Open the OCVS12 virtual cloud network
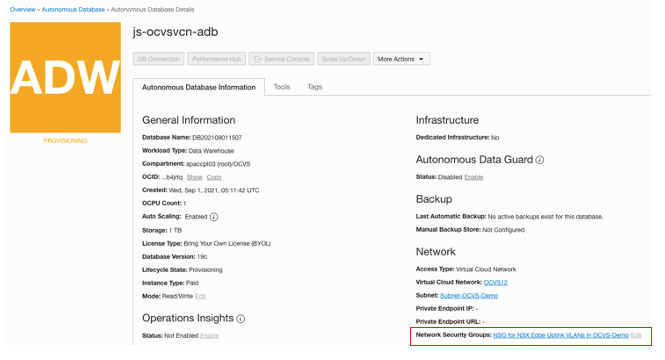This screenshot has height=360, width=665. (495, 282)
